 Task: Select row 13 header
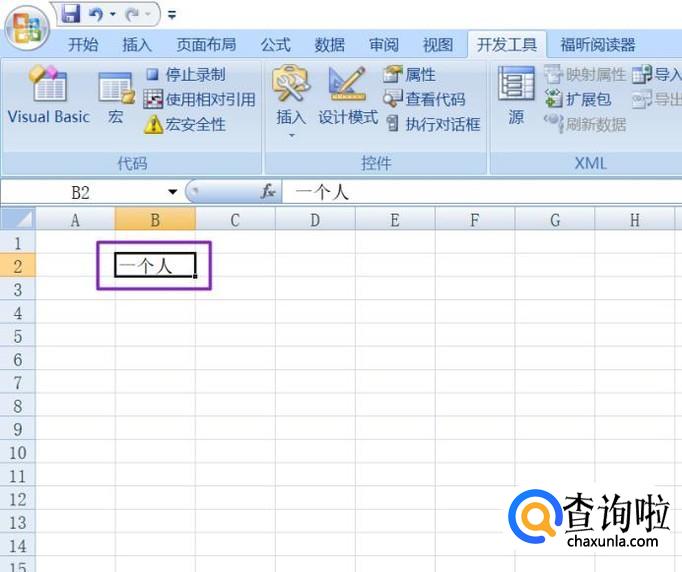(18, 522)
